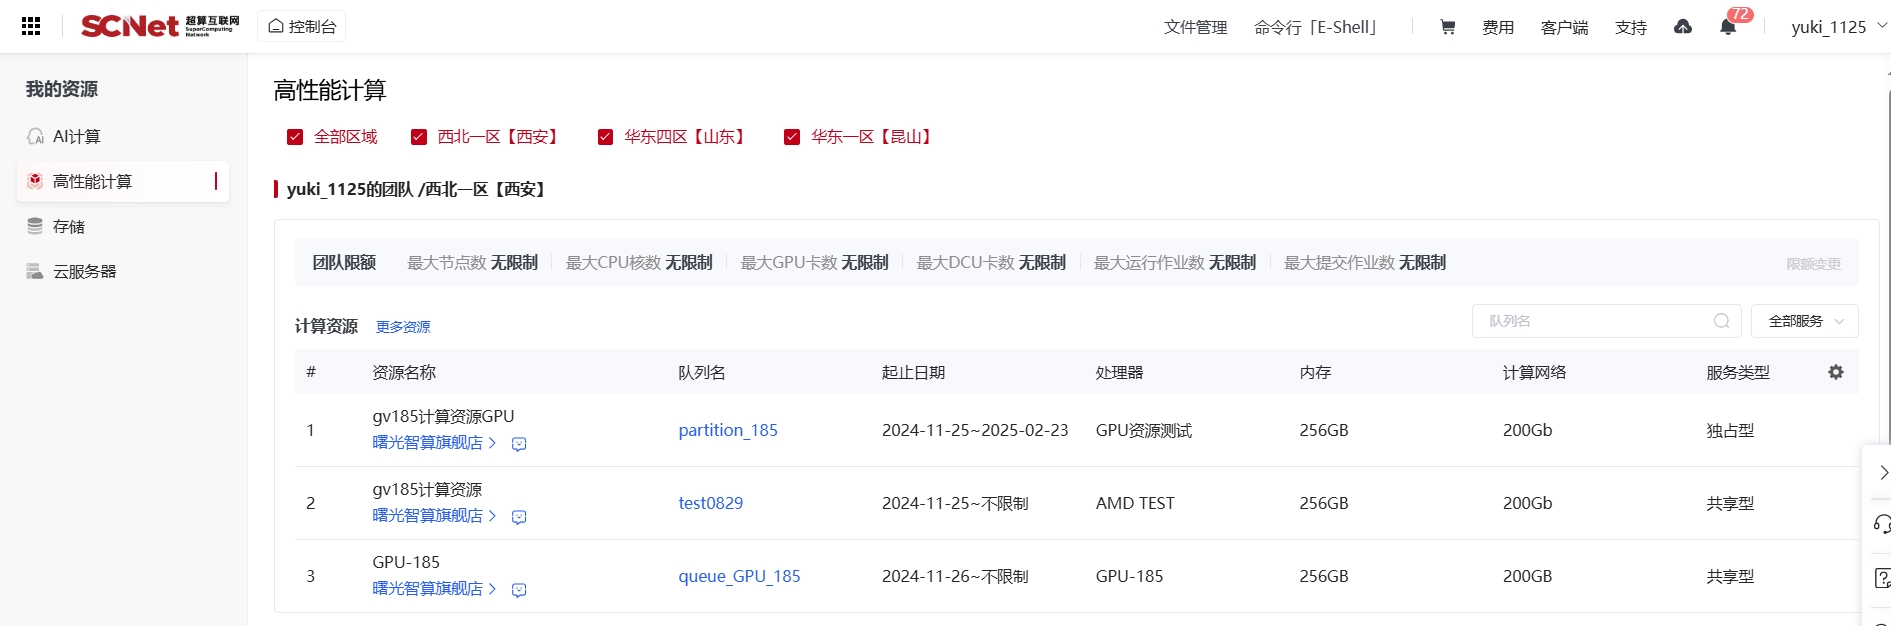
Task: Click the search magnifier in queue field
Action: click(1721, 321)
